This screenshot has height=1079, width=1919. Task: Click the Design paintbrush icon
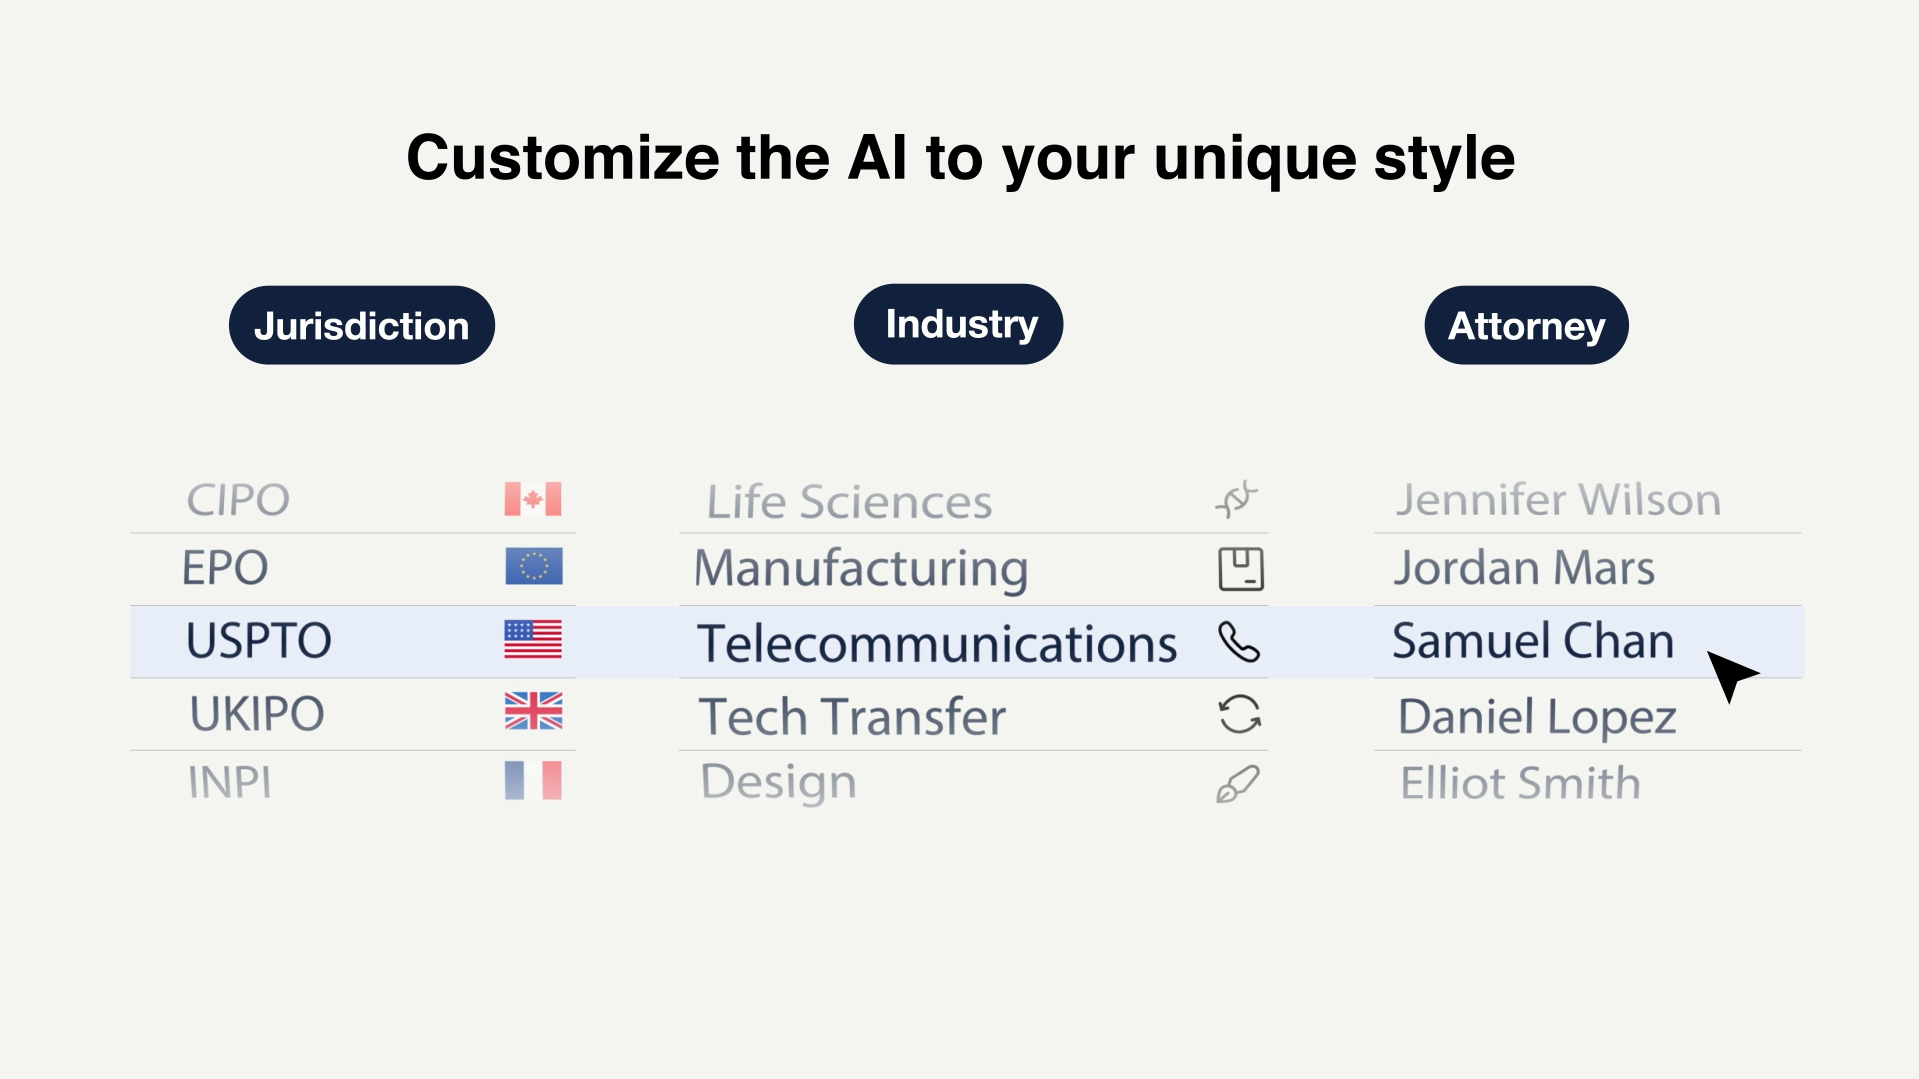1237,784
